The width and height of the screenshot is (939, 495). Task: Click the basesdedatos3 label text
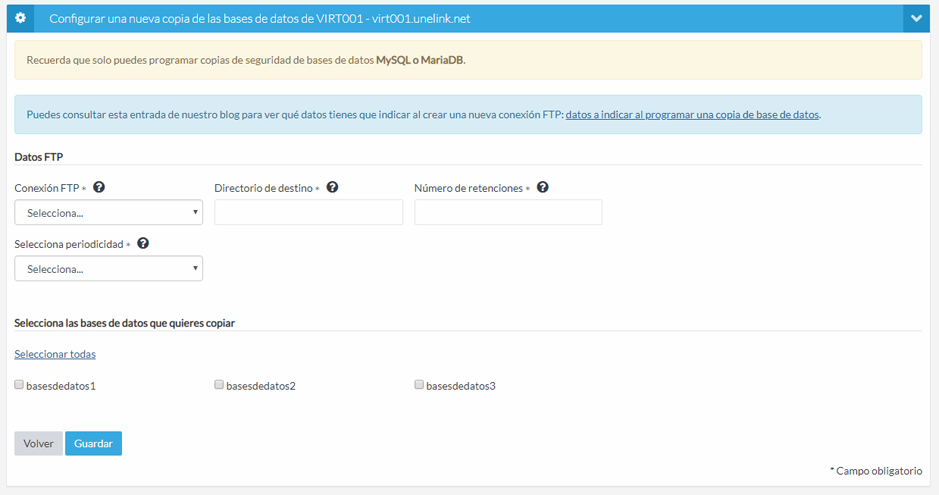coord(461,386)
